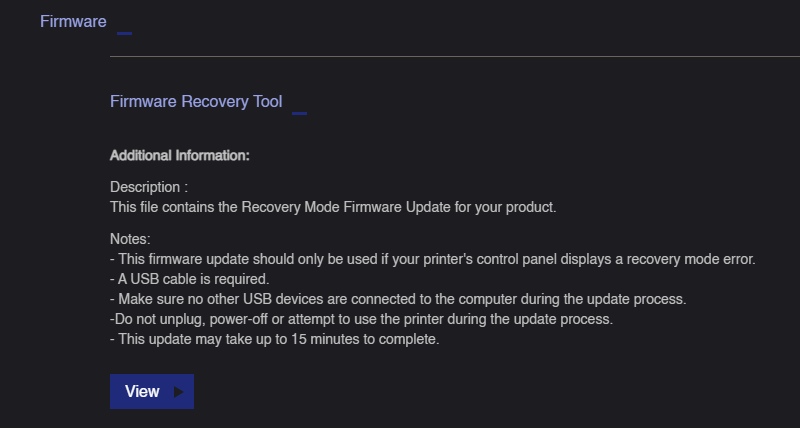Click the 'A USB cable is required' note

[190, 279]
